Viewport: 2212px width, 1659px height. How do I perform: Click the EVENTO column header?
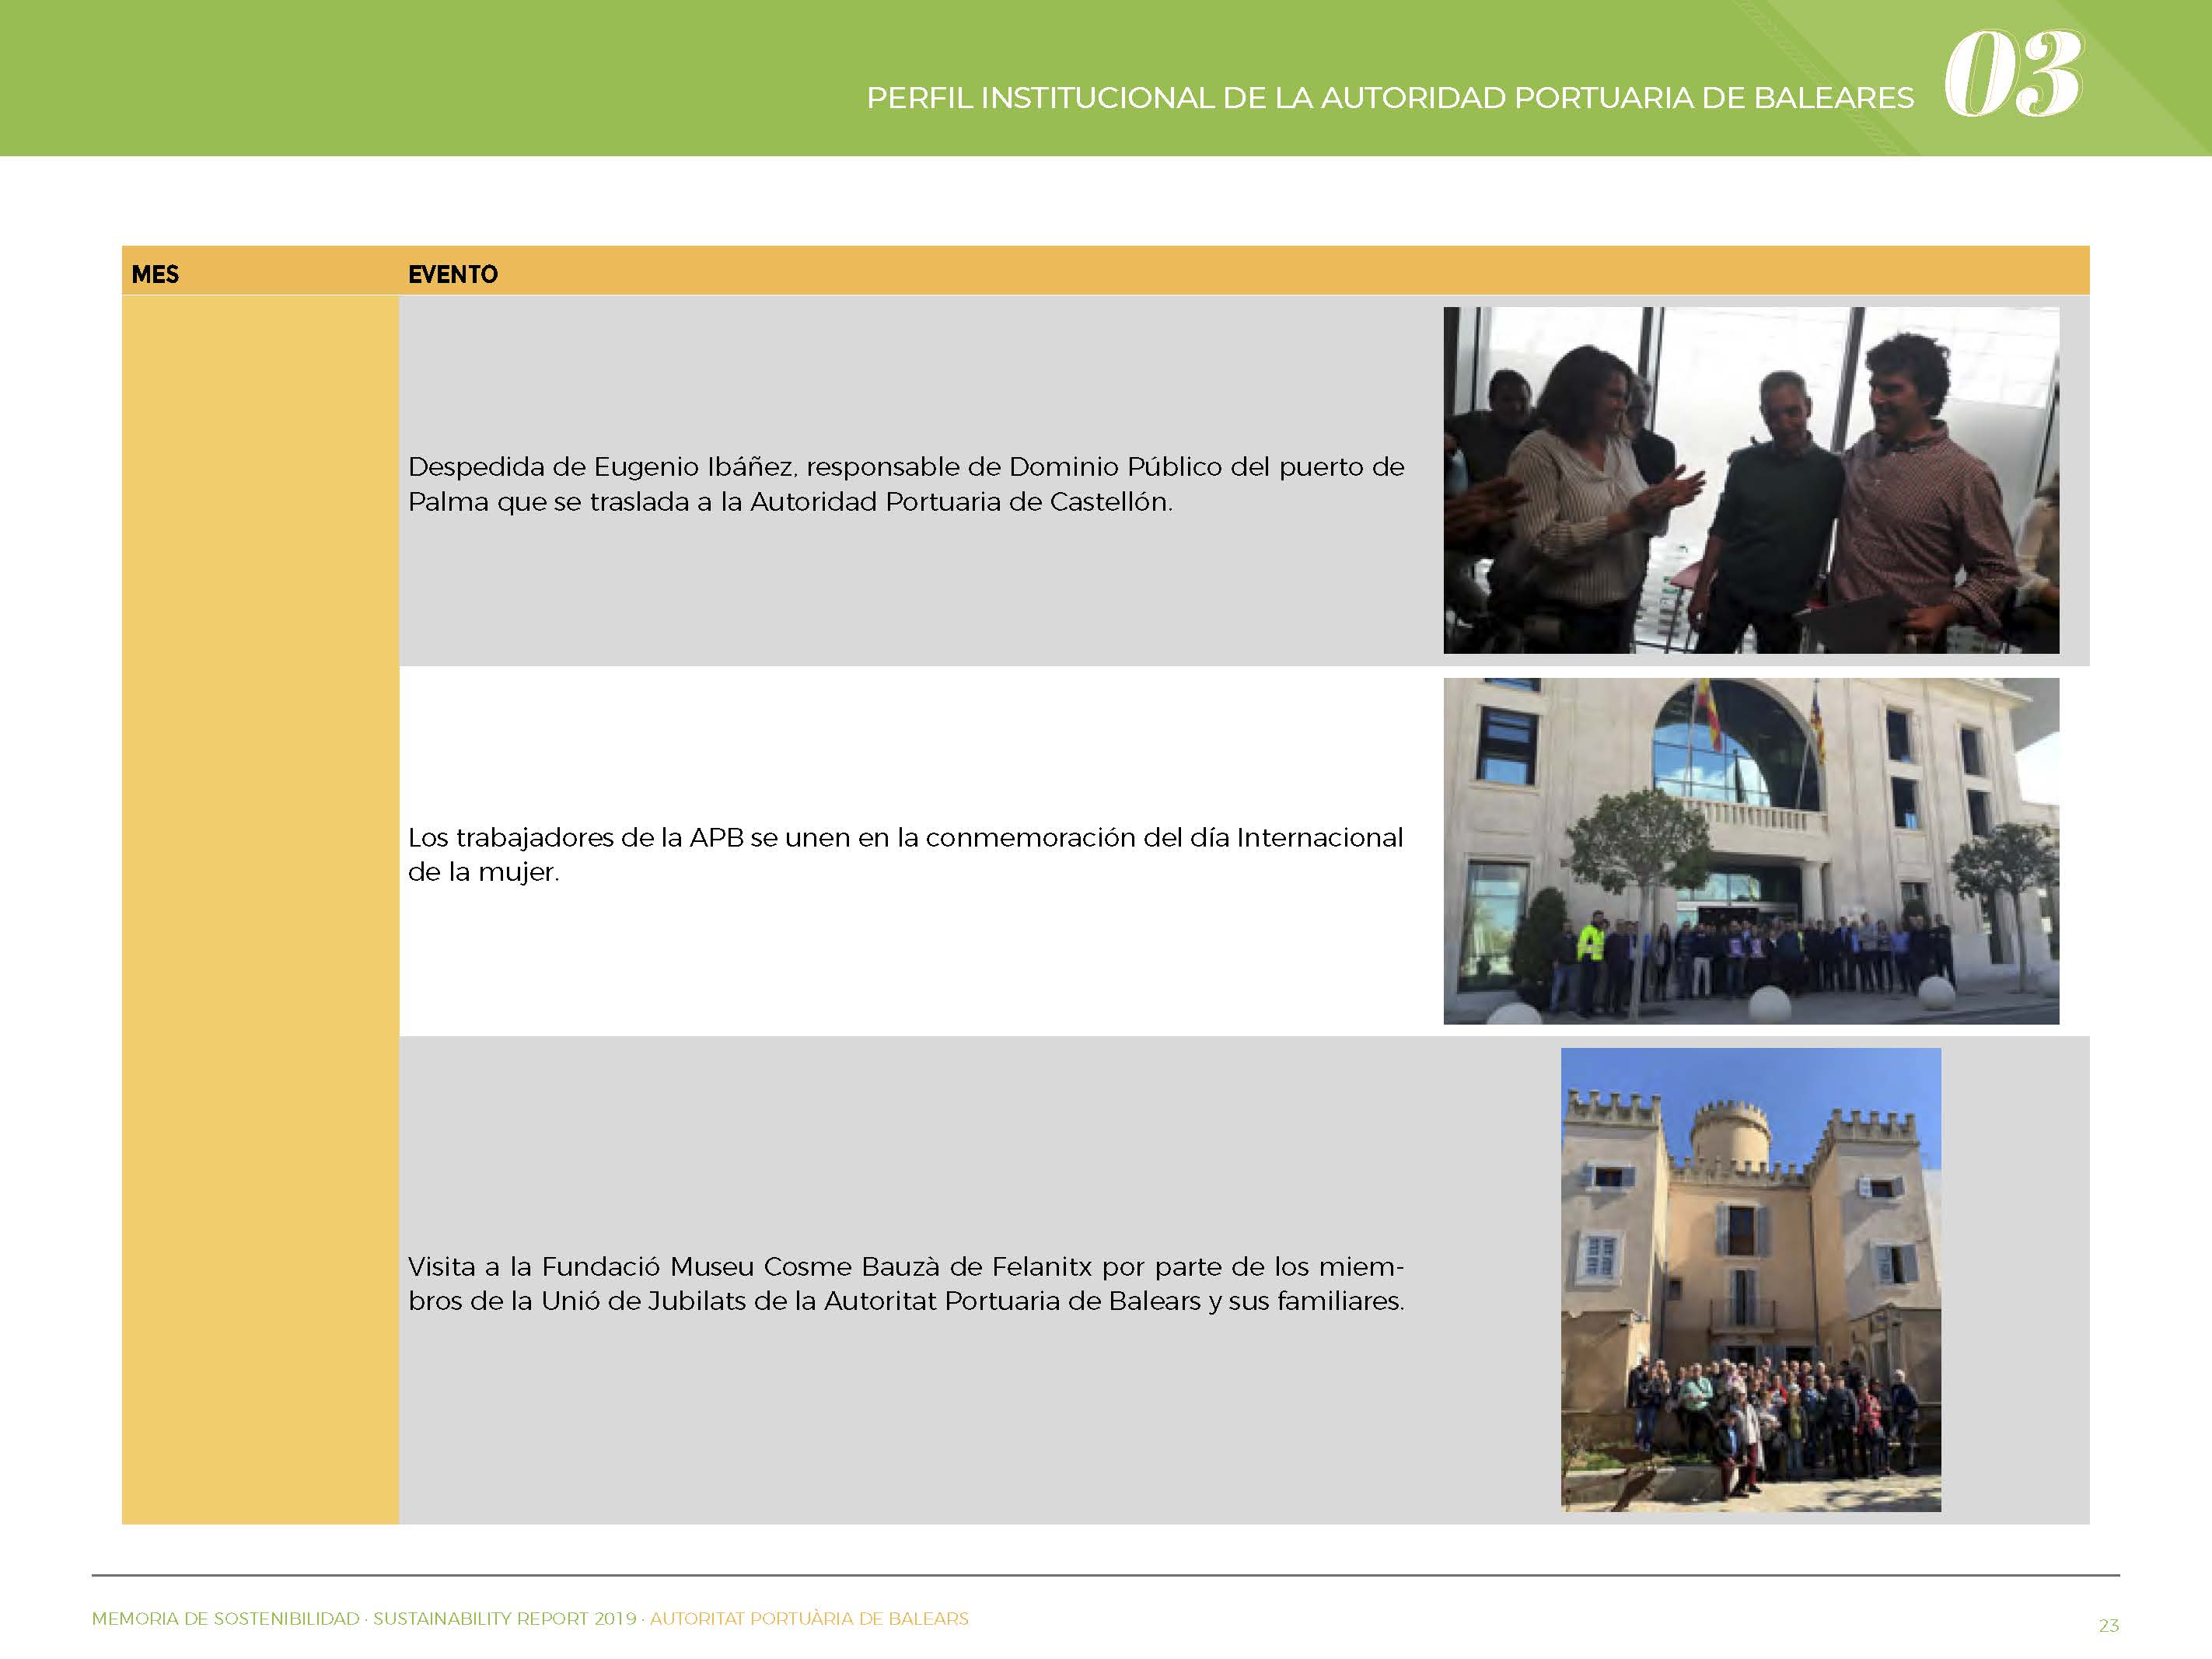pos(453,274)
